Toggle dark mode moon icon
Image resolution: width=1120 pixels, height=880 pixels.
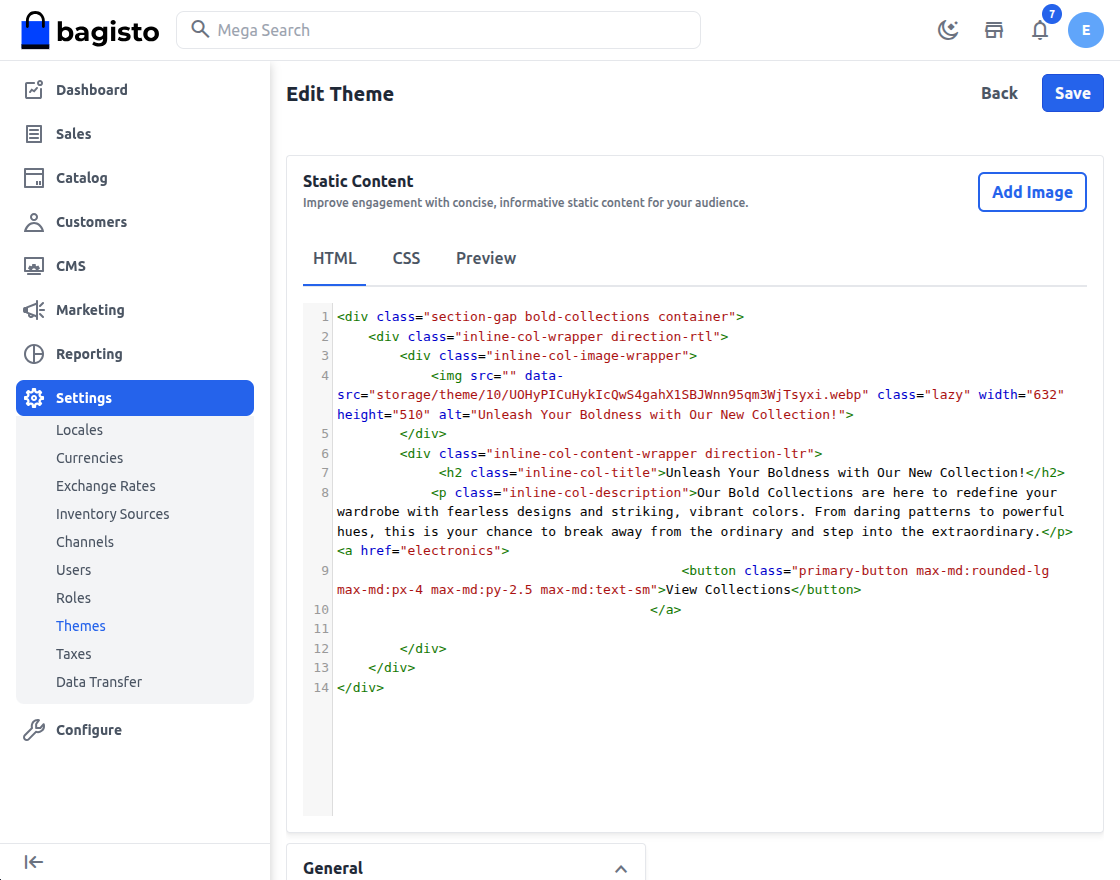pyautogui.click(x=948, y=30)
